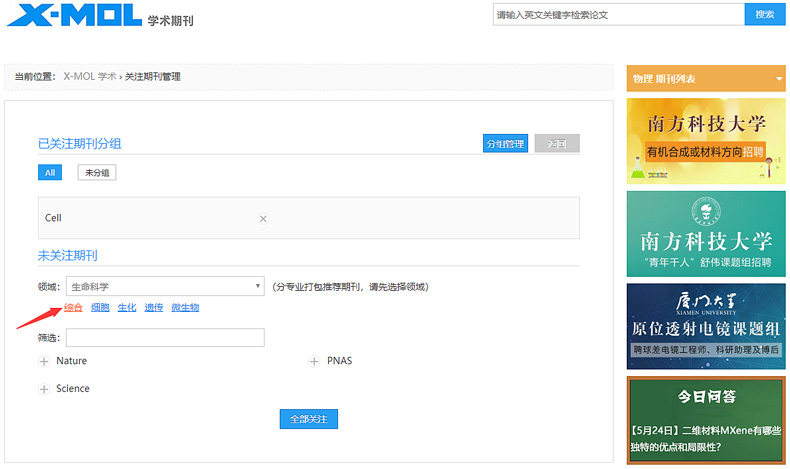
Task: Click the X-MOL logo
Action: pyautogui.click(x=75, y=15)
